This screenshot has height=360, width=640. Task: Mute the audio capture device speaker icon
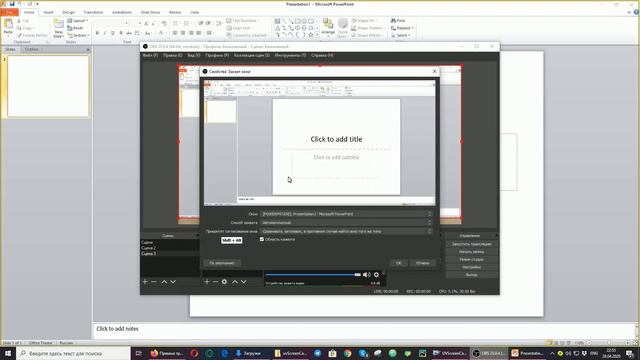[367, 275]
